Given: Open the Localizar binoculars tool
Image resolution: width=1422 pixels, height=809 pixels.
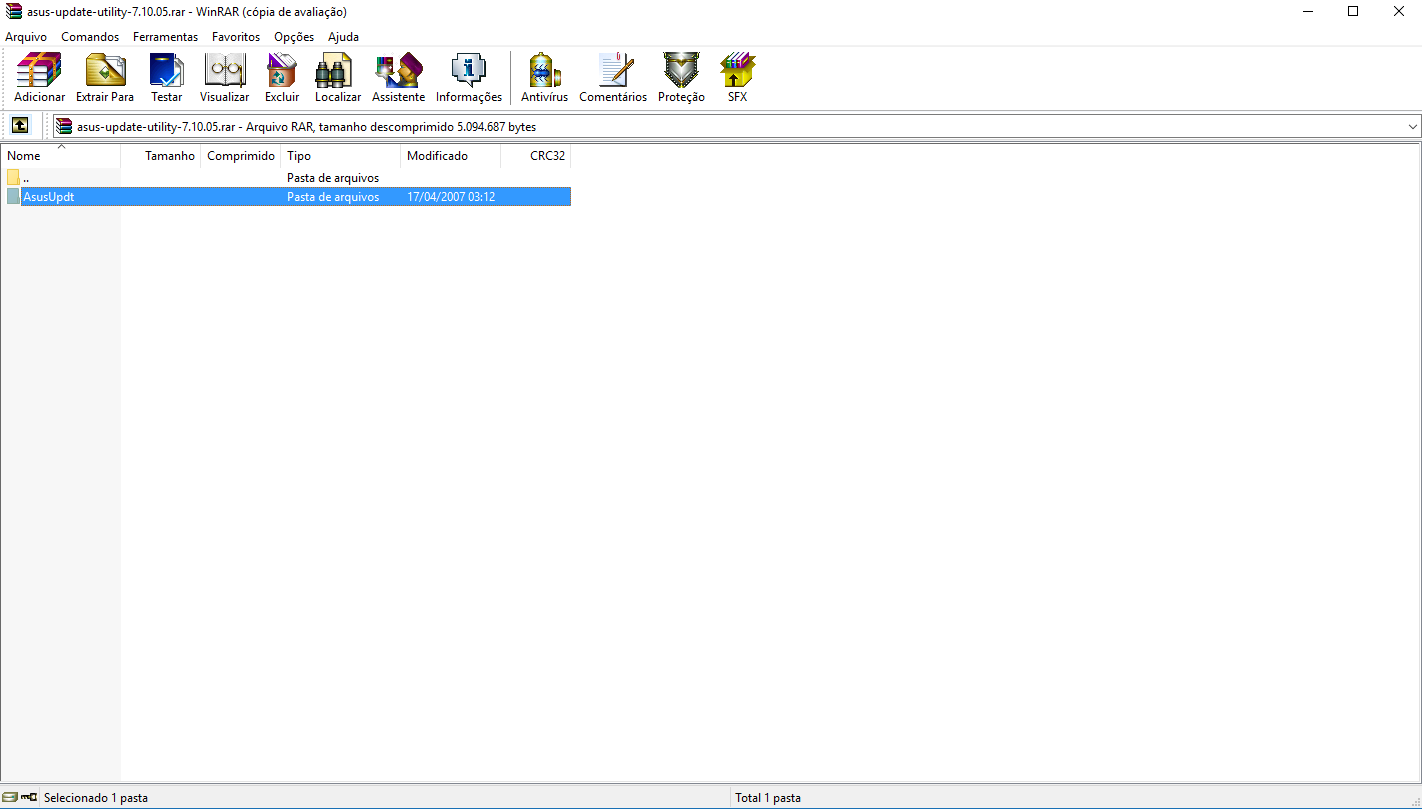Looking at the screenshot, I should [x=338, y=78].
